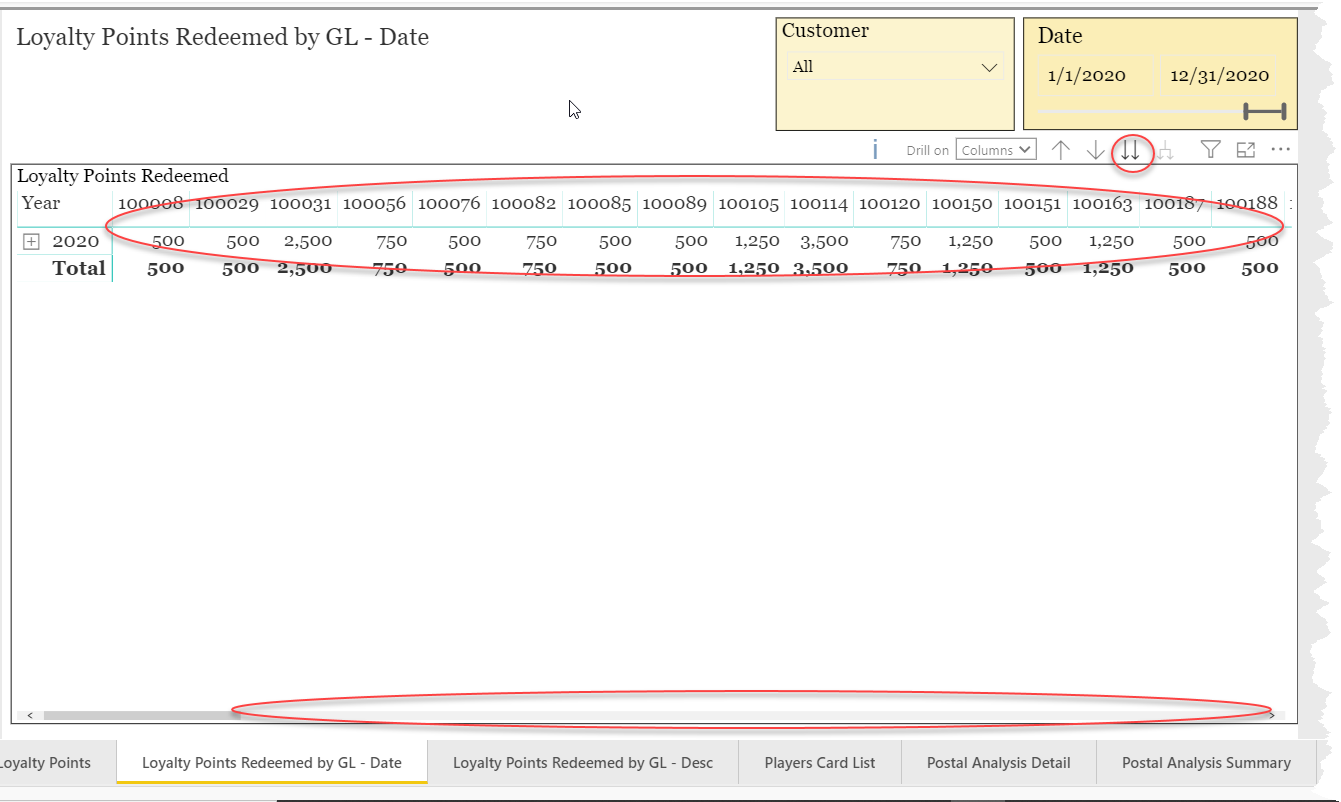The image size is (1341, 802).
Task: Click the Total row label
Action: pyautogui.click(x=79, y=268)
